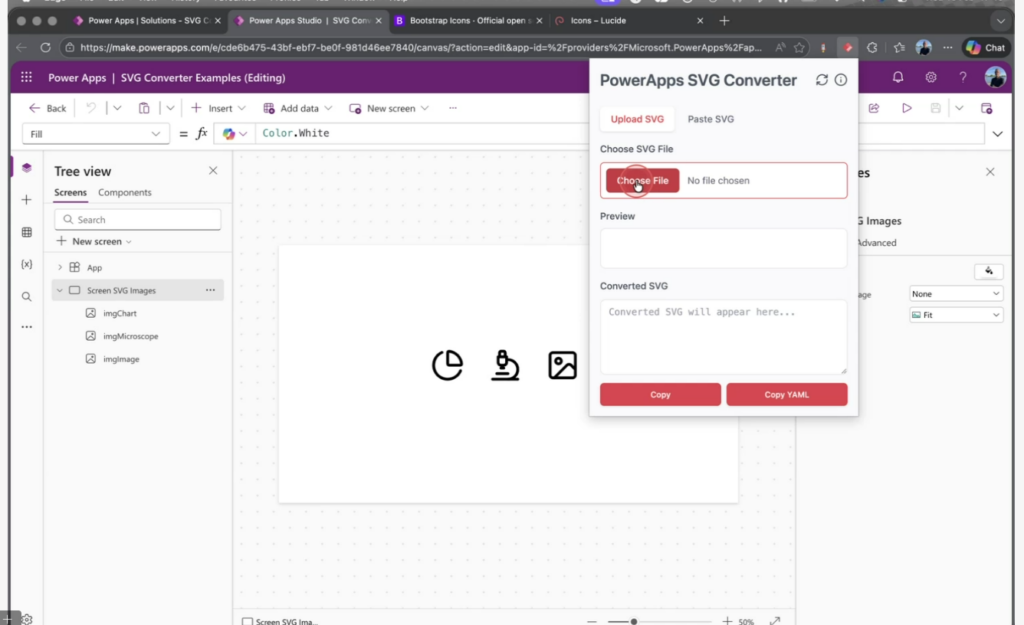Collapse the Screen SVG Images node
Screen dimensions: 1024x625
[59, 290]
